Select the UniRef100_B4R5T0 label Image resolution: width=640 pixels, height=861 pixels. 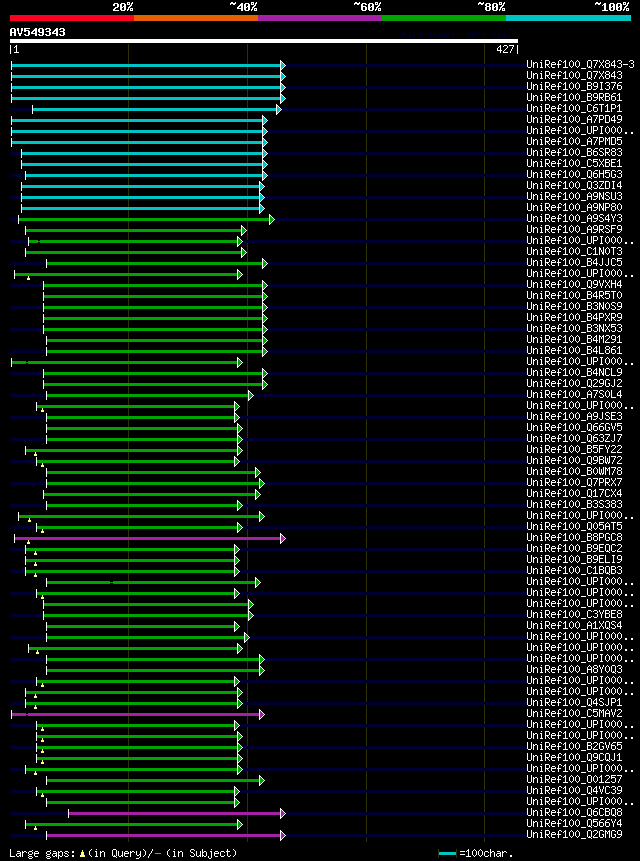[574, 295]
